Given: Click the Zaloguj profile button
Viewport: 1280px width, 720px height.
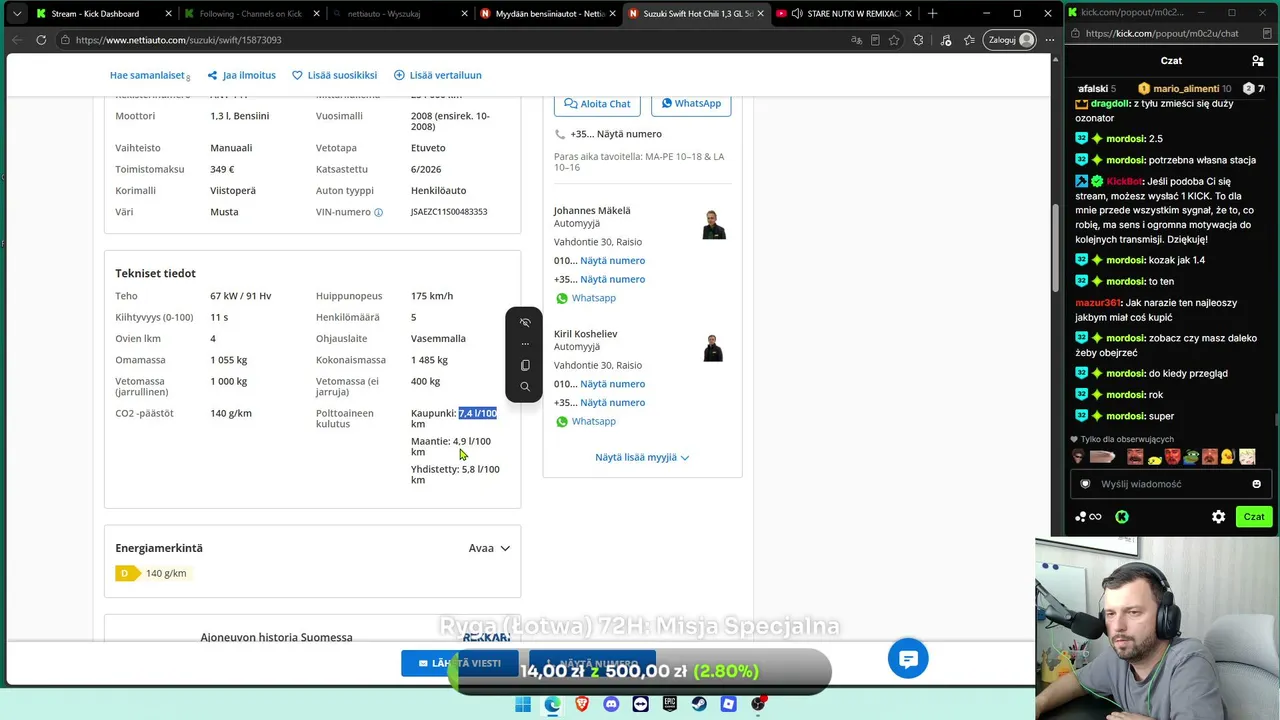Looking at the screenshot, I should pyautogui.click(x=1010, y=40).
